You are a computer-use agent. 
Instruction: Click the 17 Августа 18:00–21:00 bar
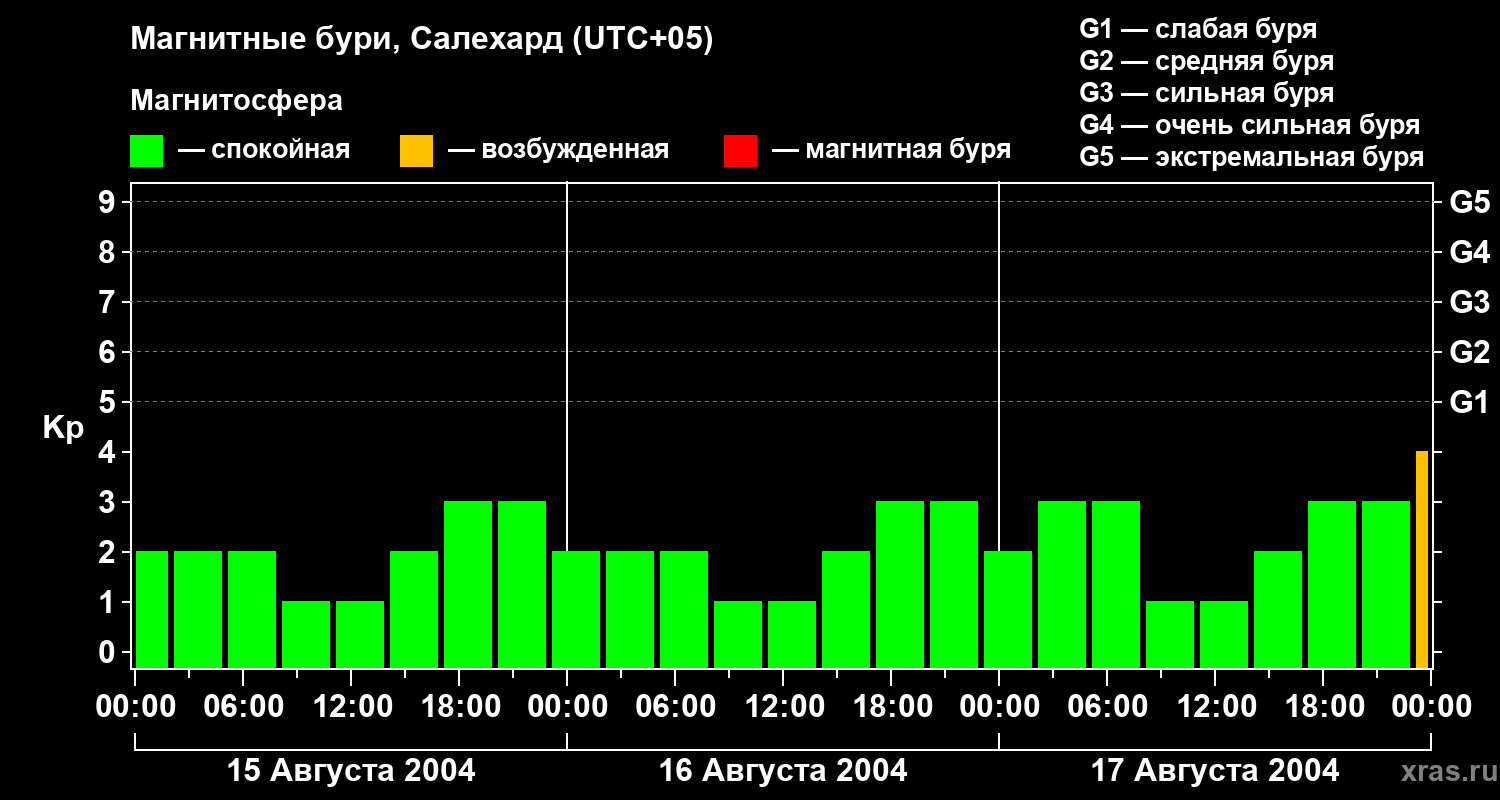coord(1332,584)
